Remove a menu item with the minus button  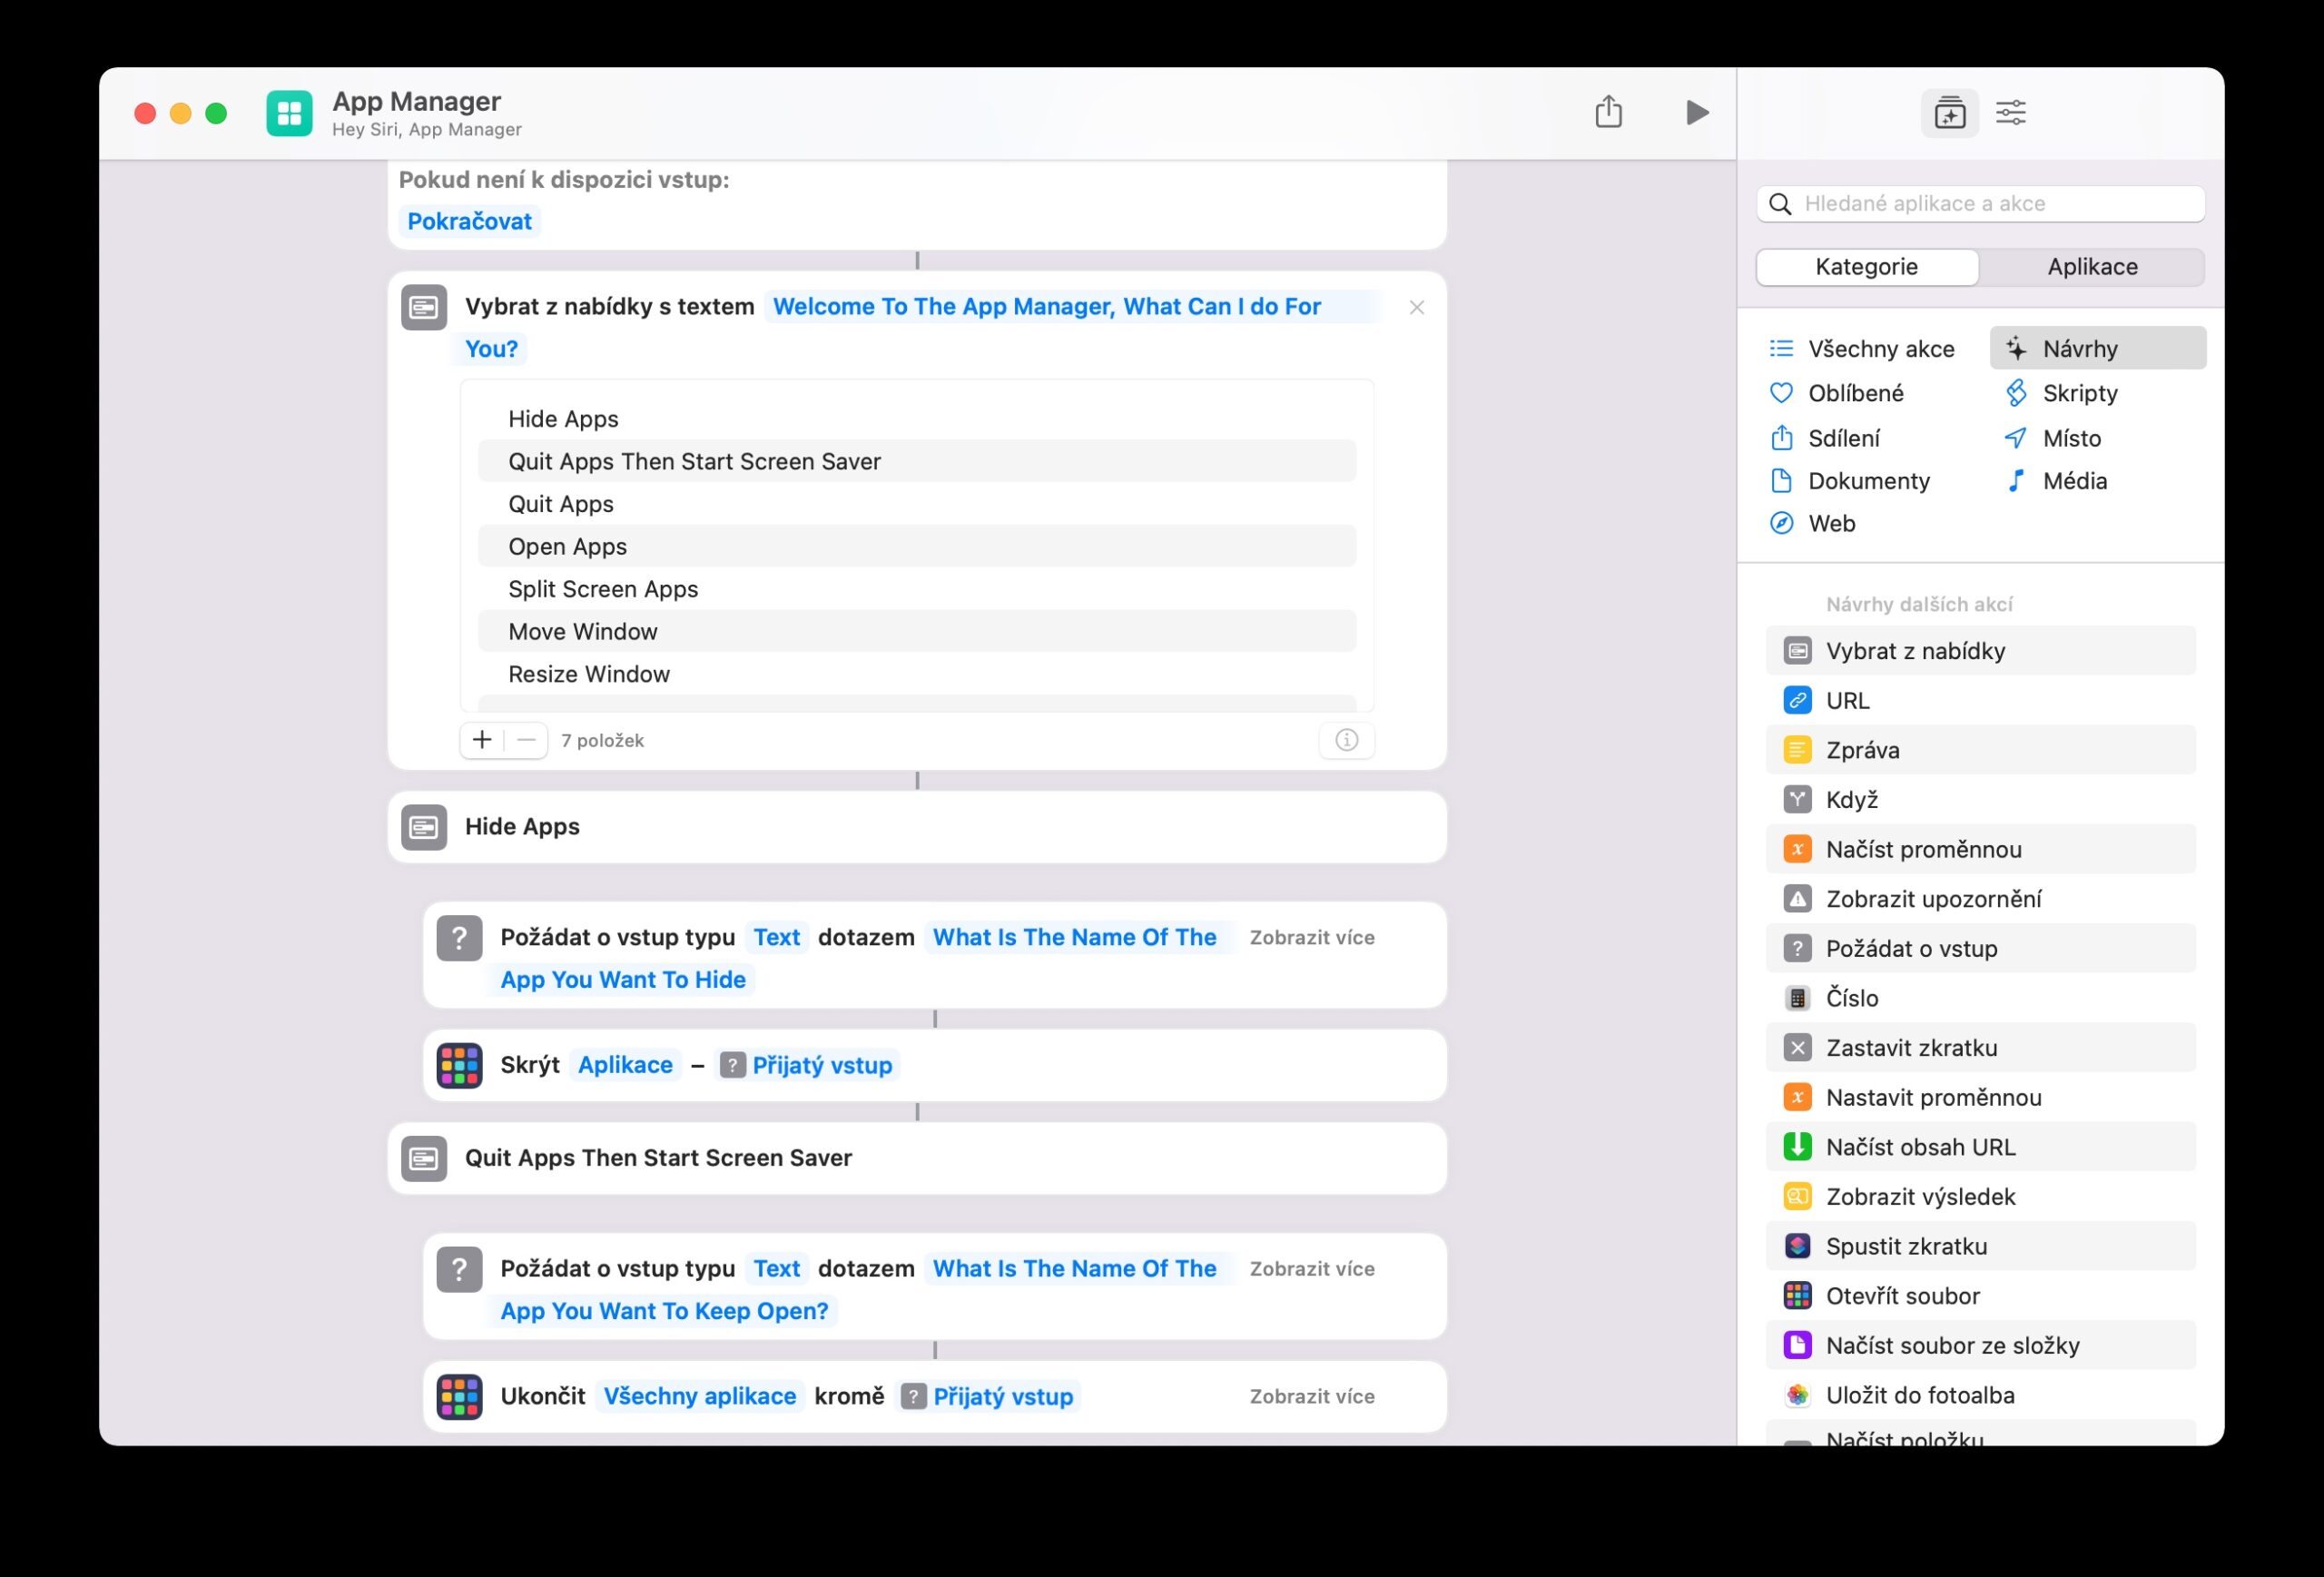[x=526, y=740]
